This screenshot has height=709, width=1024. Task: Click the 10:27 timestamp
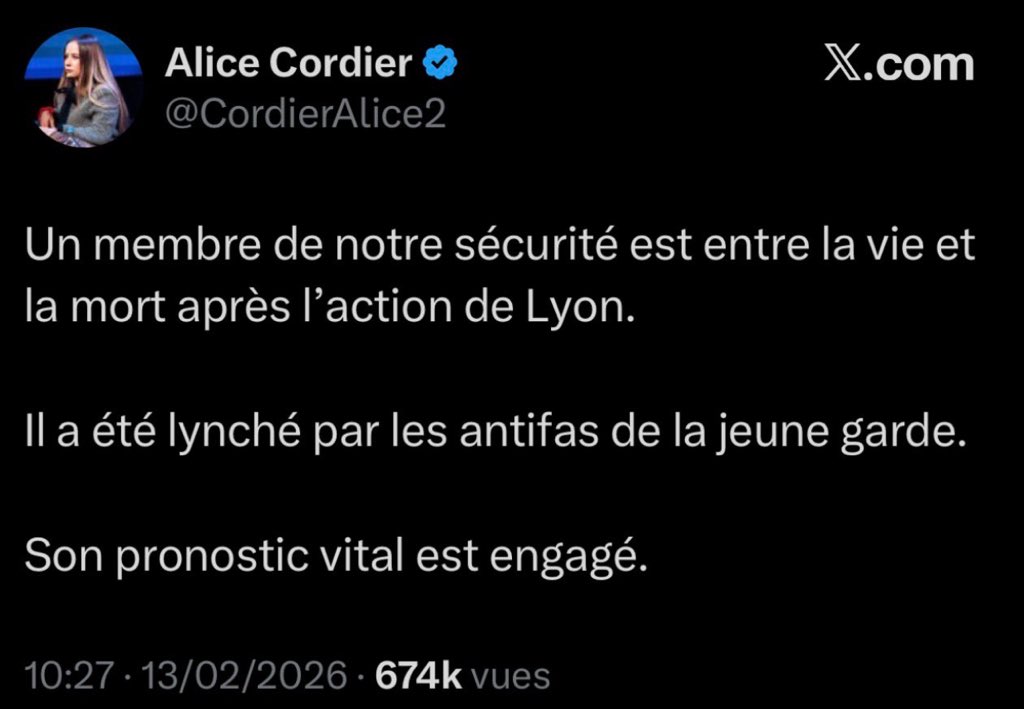coord(69,676)
